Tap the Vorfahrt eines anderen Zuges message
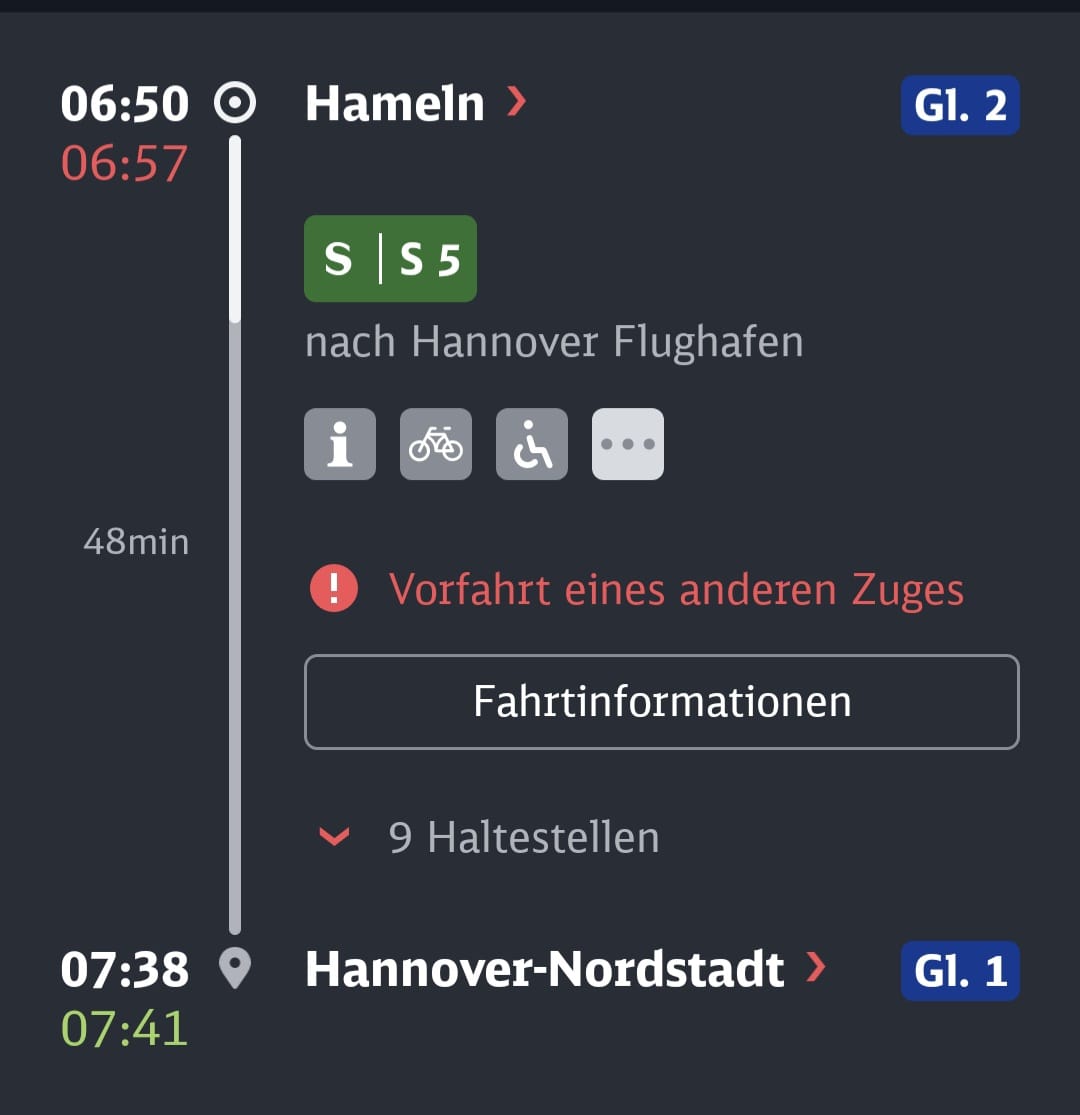This screenshot has height=1115, width=1080. (676, 589)
